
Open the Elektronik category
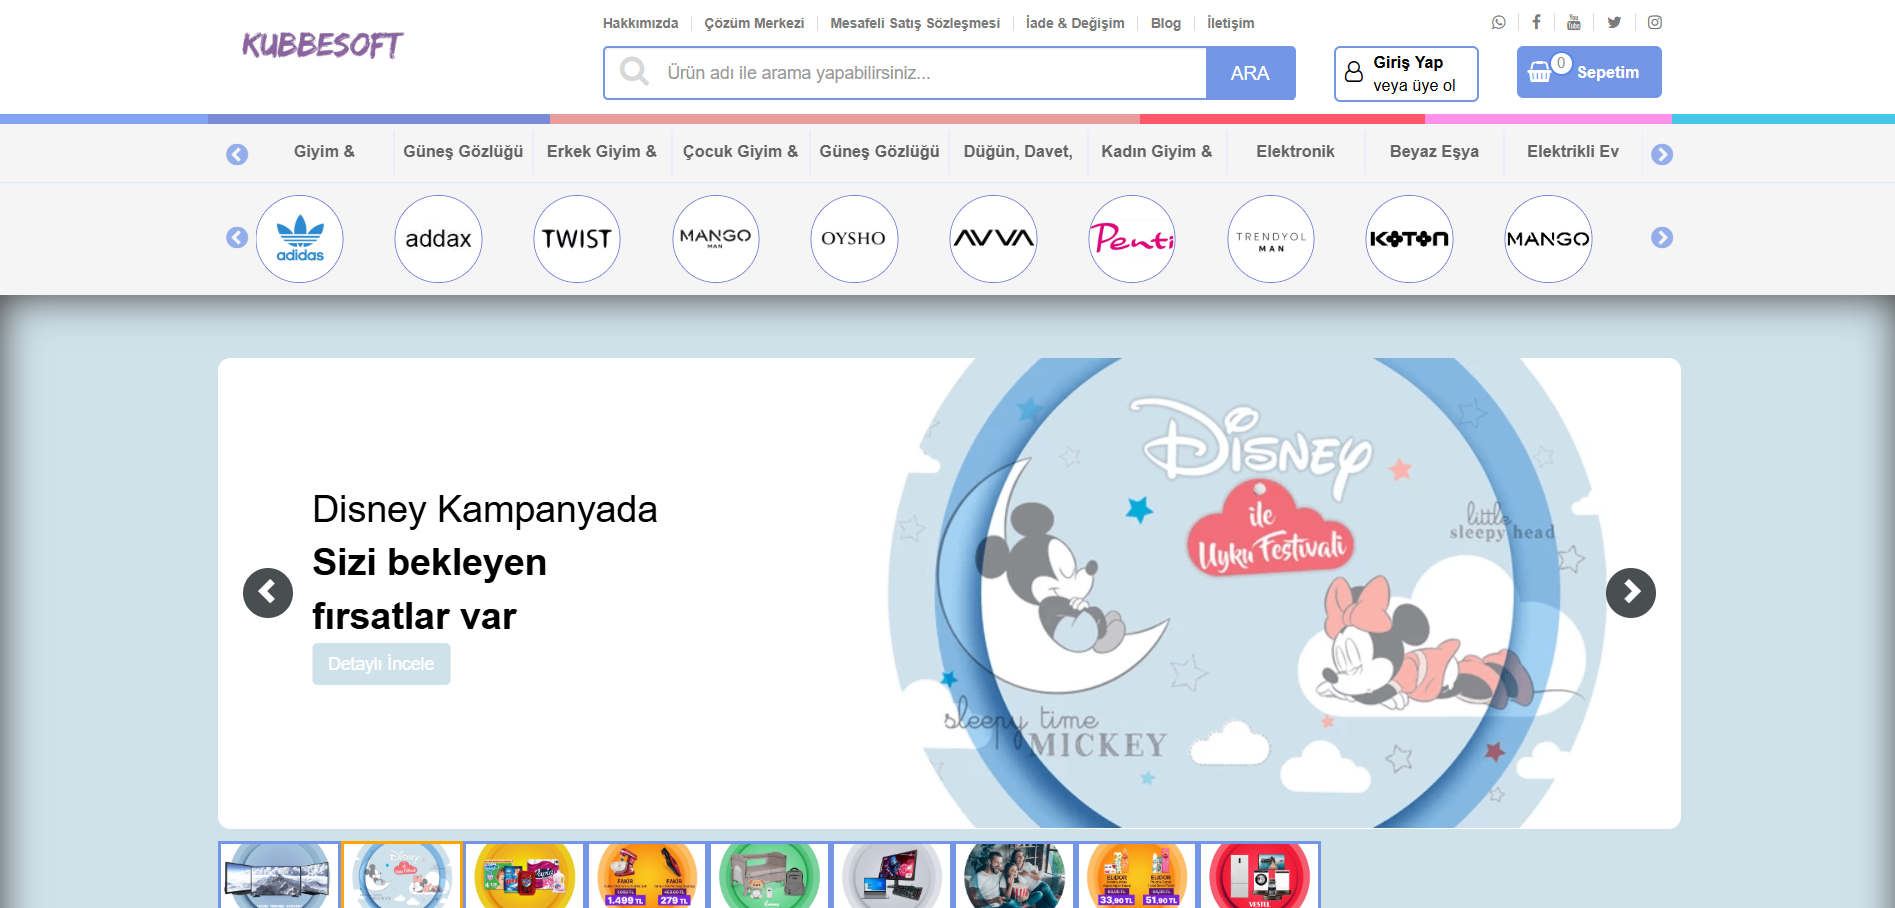tap(1295, 152)
